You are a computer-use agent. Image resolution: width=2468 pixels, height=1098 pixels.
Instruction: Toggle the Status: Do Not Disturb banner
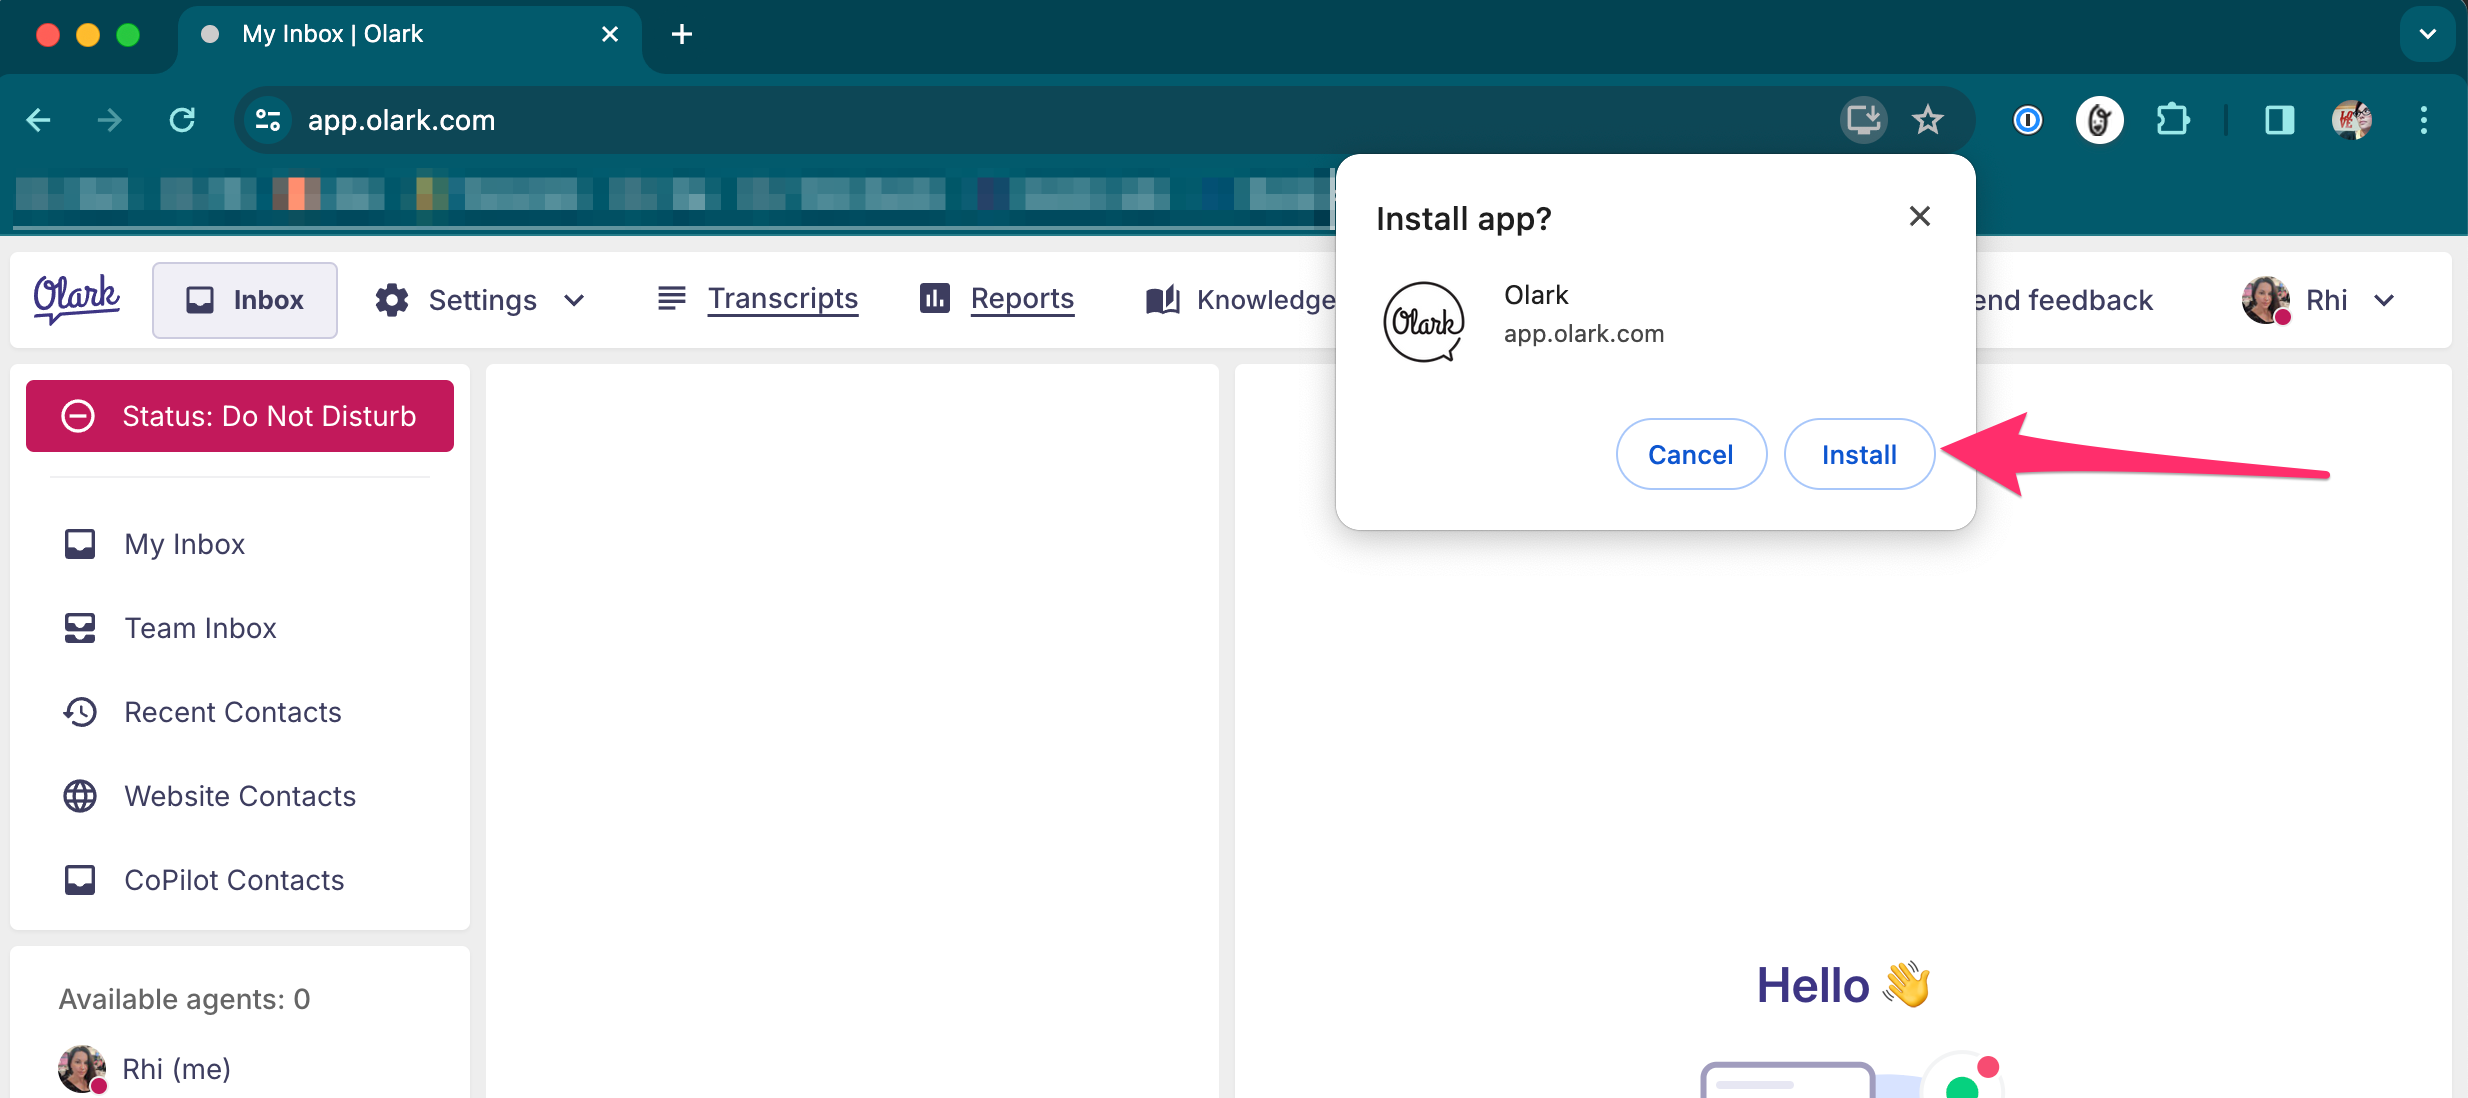point(240,415)
